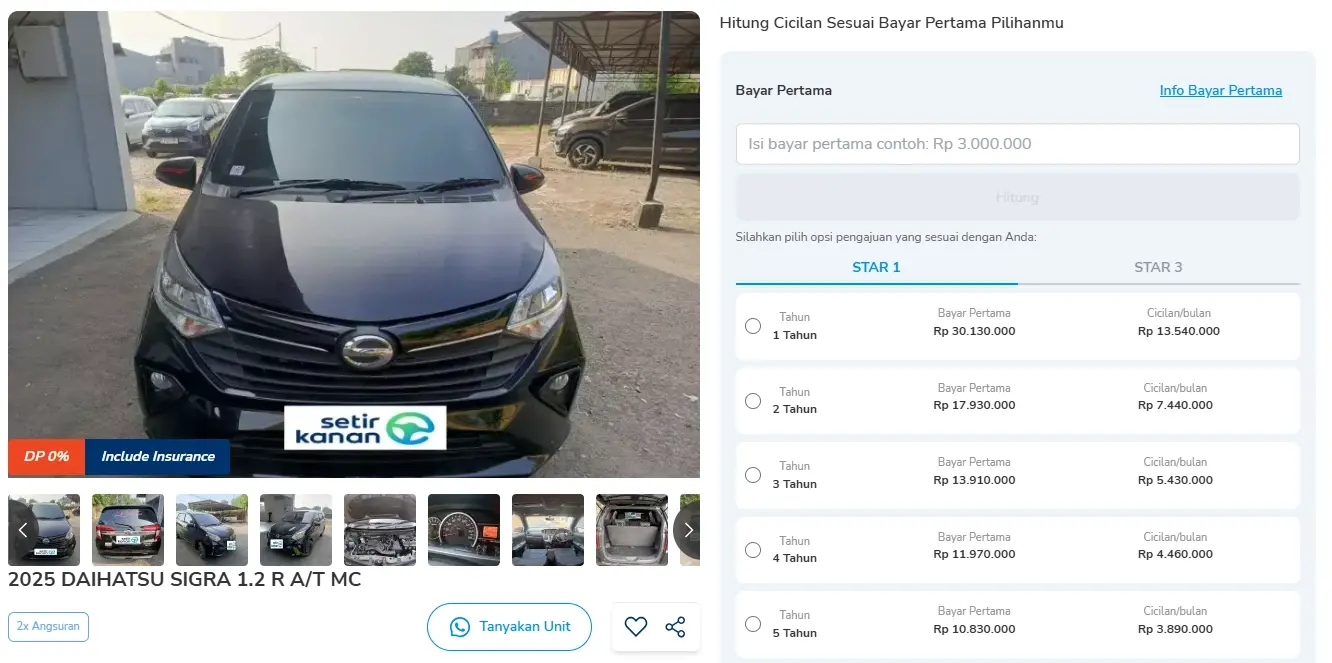Click the heart favorite icon
1332x663 pixels.
pos(636,627)
